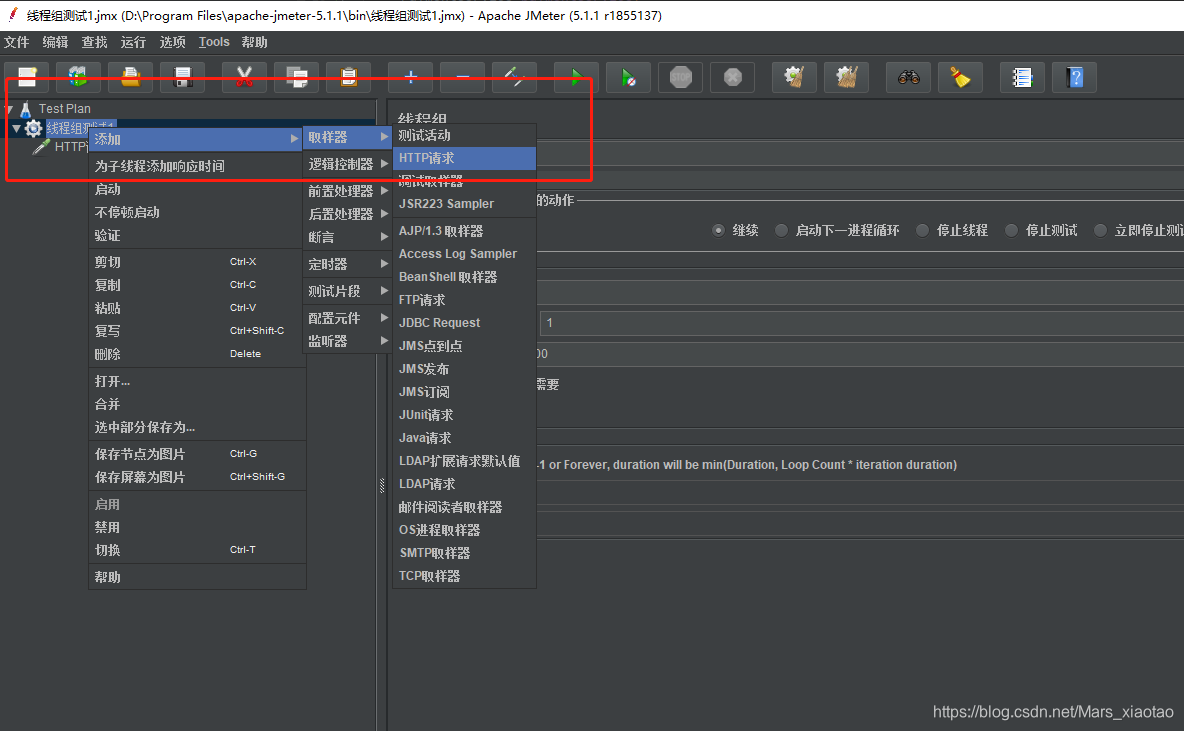Select 验证 in context menu
This screenshot has width=1184, height=731.
[196, 236]
